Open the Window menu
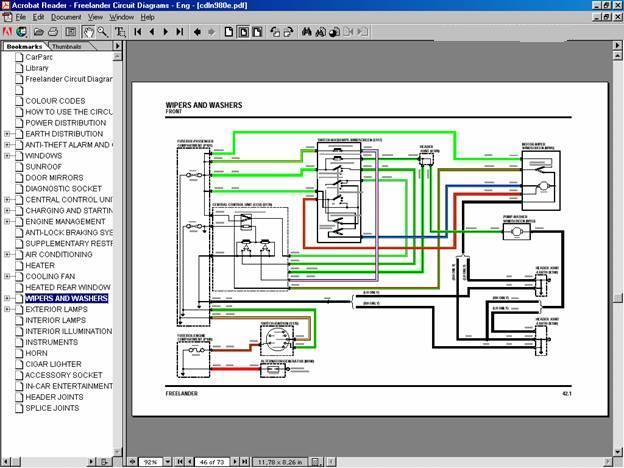This screenshot has height=468, width=624. (122, 17)
